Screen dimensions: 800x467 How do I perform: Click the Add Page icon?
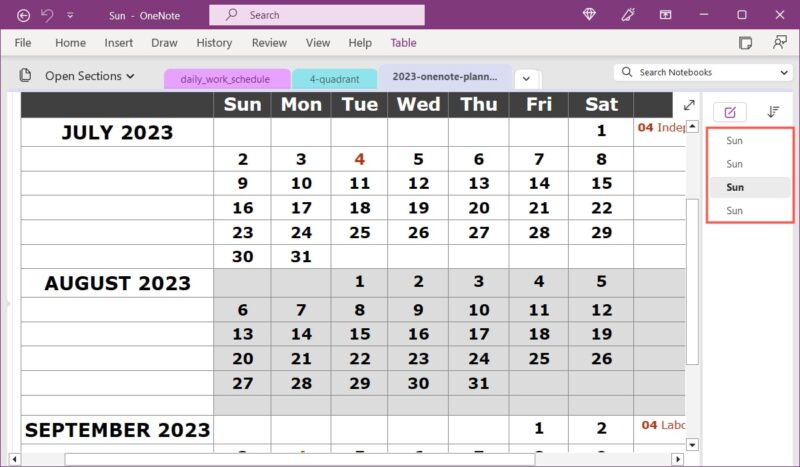[x=730, y=112]
